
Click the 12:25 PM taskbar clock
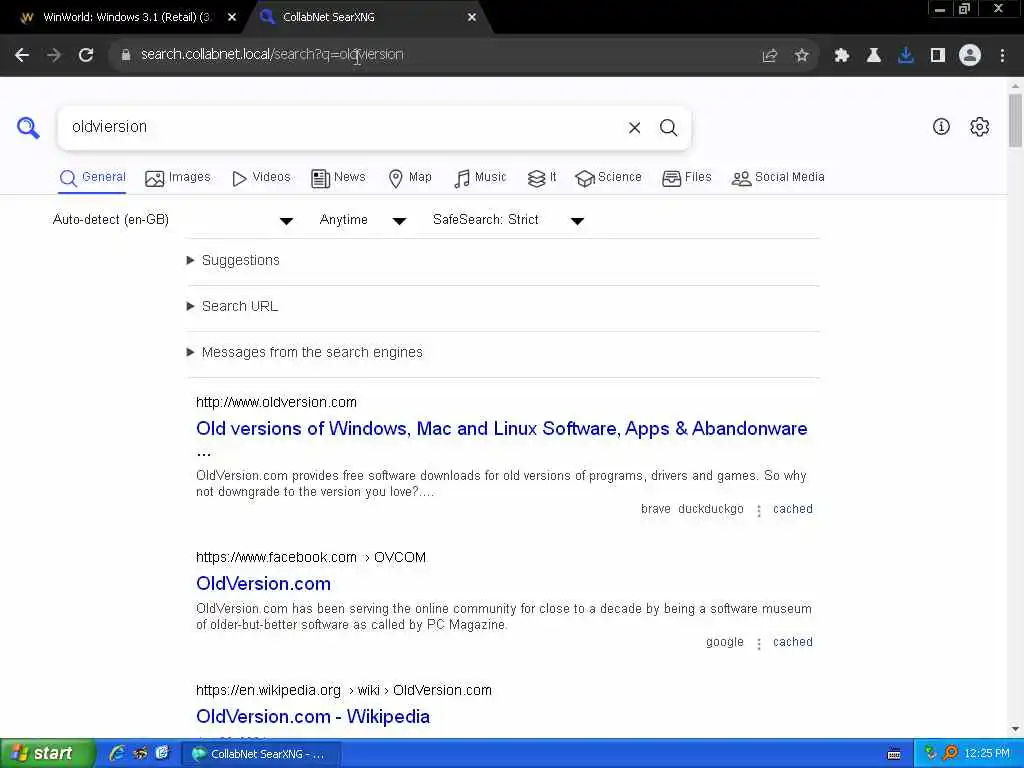[x=986, y=754]
